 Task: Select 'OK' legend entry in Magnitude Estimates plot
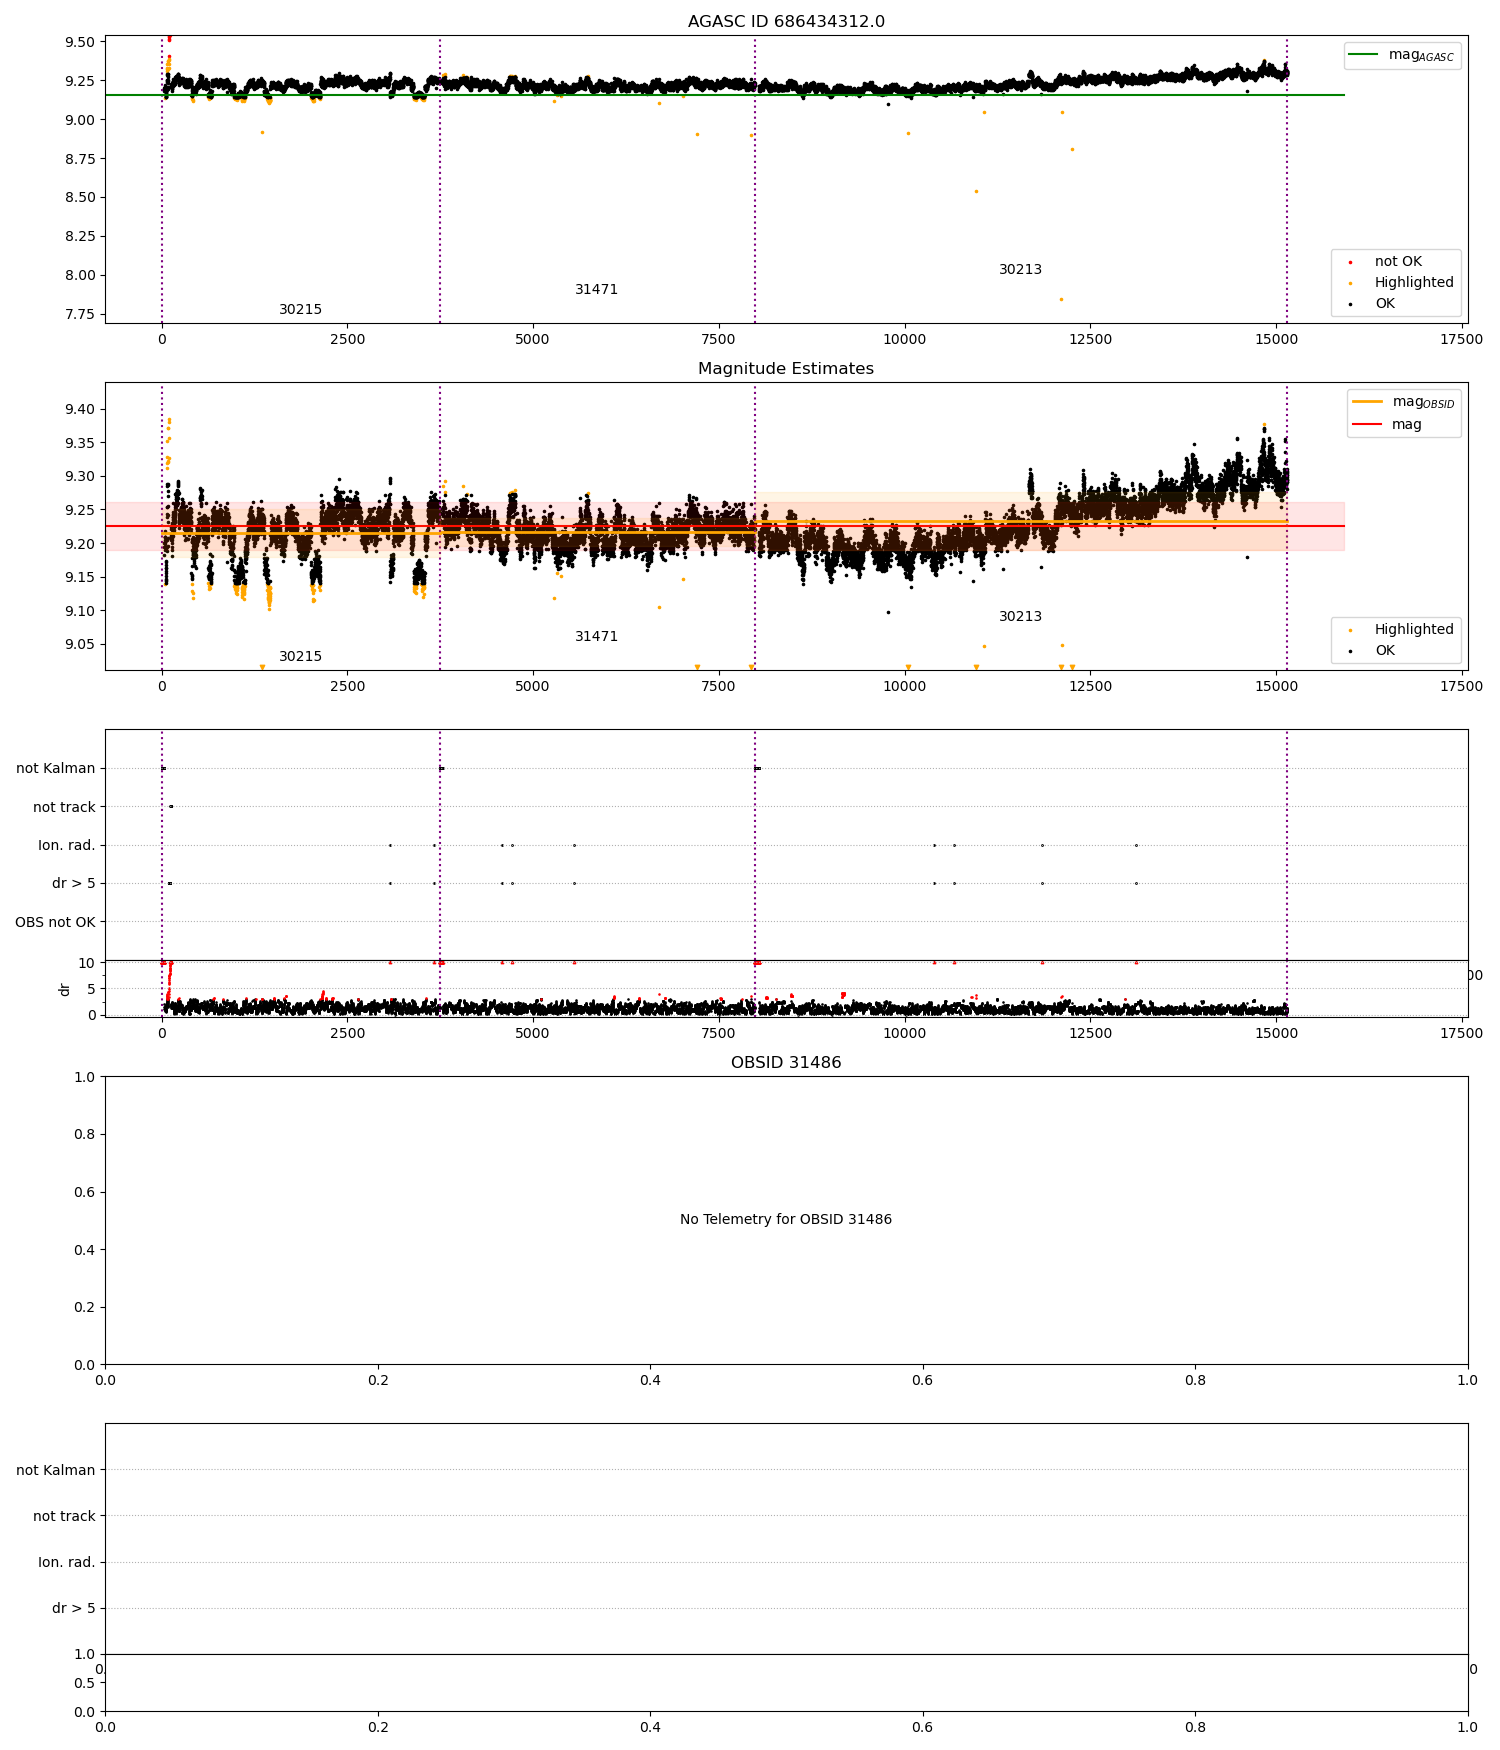[1384, 650]
